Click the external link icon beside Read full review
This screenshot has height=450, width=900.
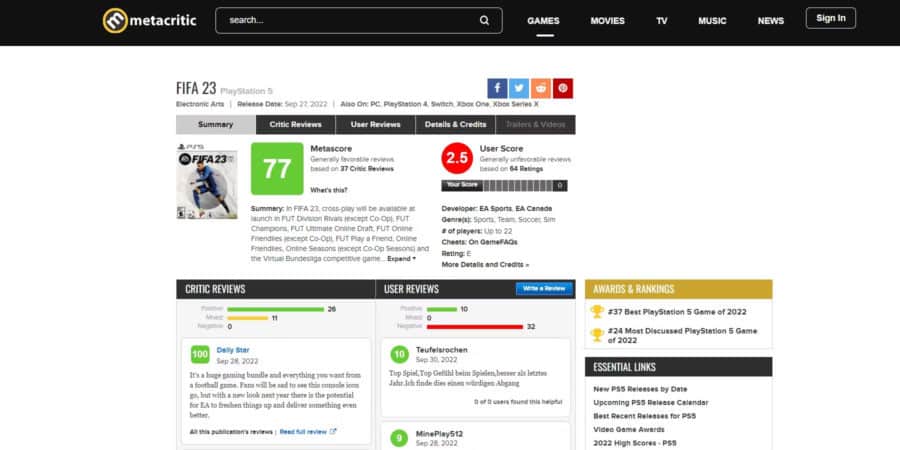pos(333,432)
